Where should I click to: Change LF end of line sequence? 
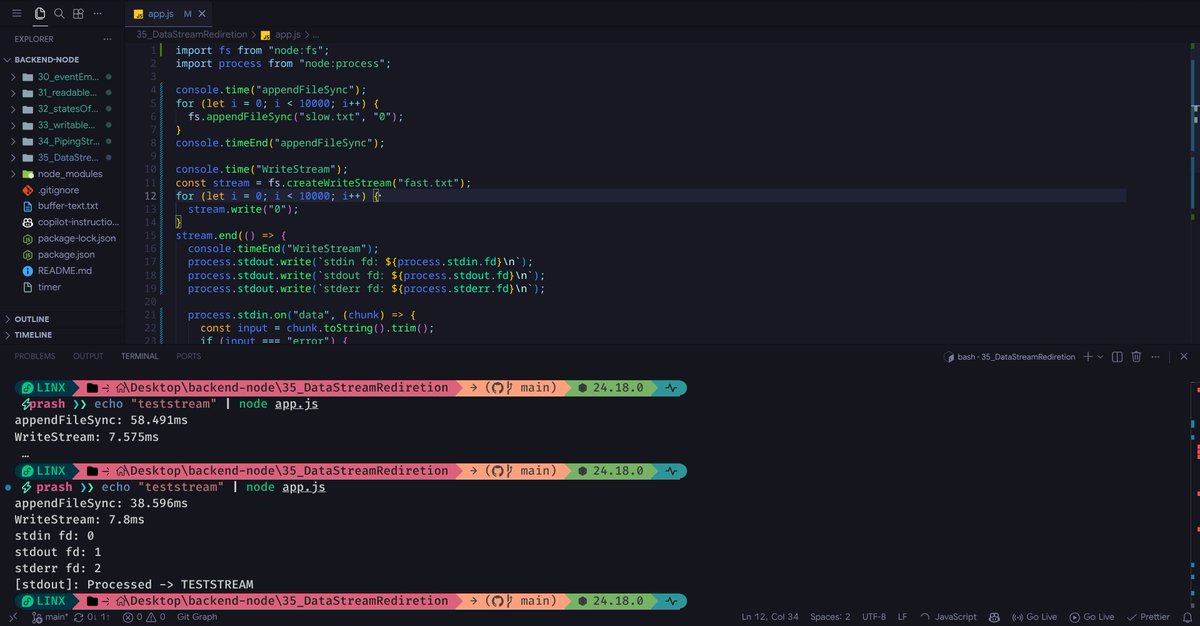tap(903, 617)
